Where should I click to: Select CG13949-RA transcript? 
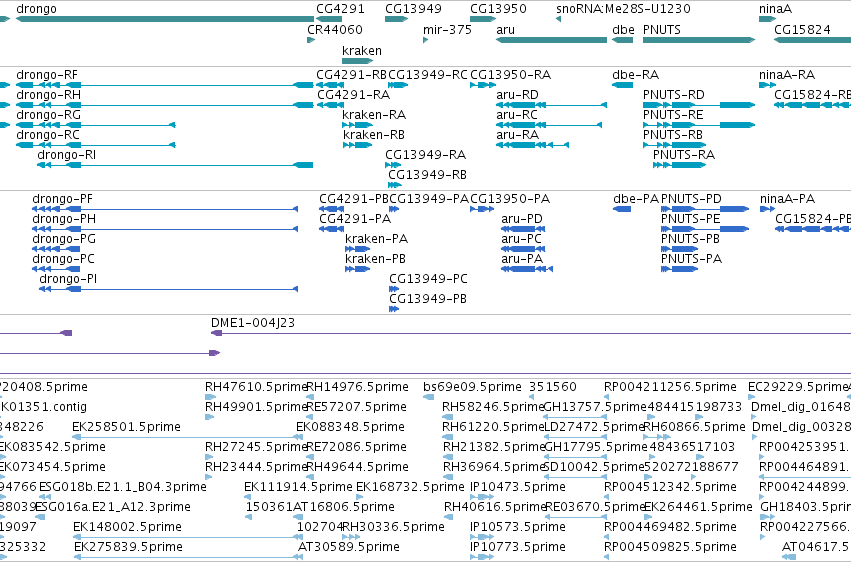(393, 165)
